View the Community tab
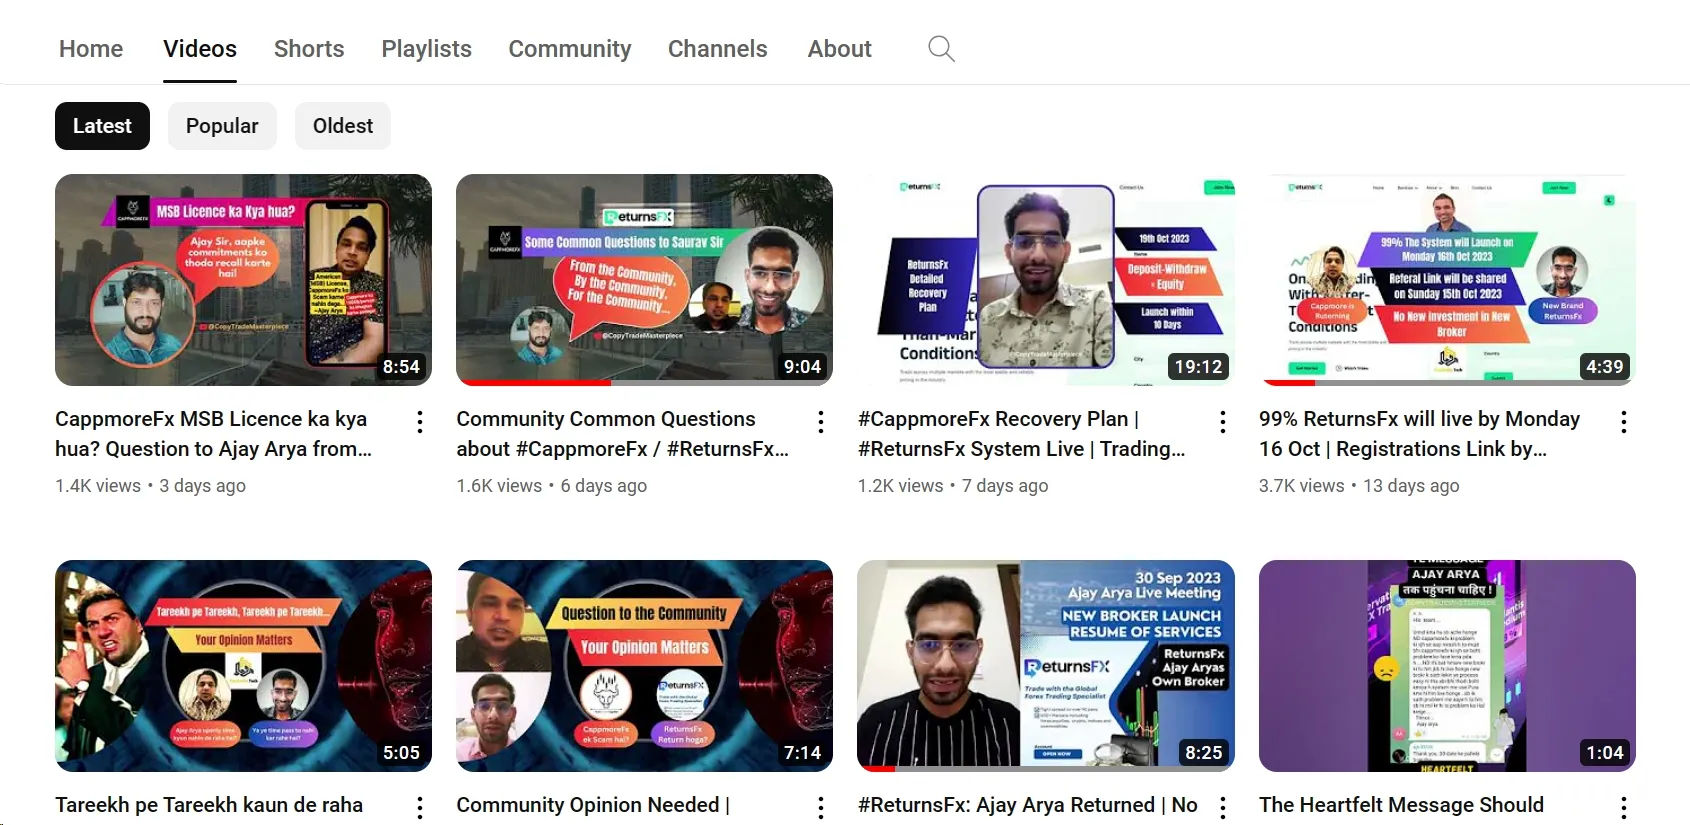 pos(570,49)
